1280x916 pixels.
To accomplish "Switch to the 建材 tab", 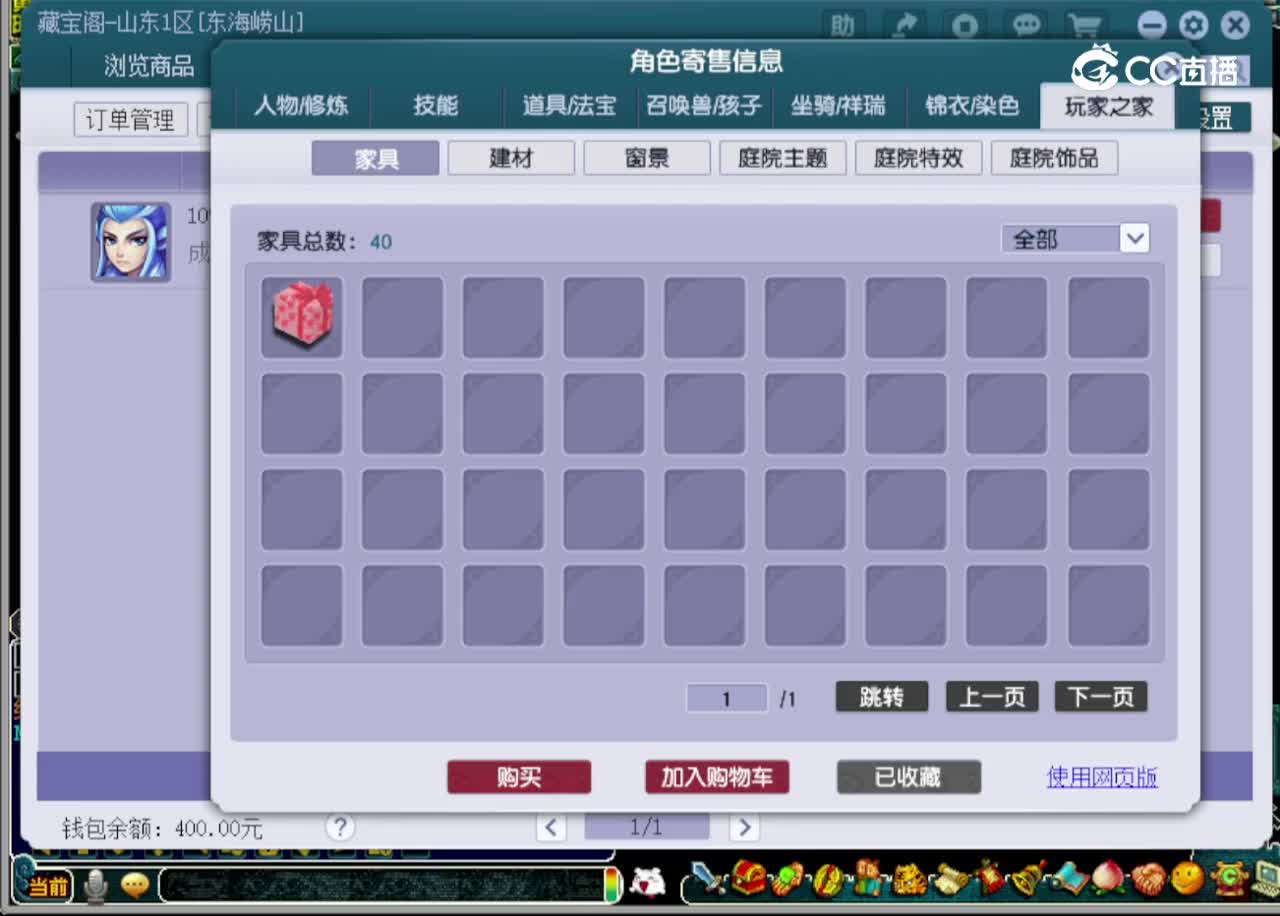I will tap(510, 157).
